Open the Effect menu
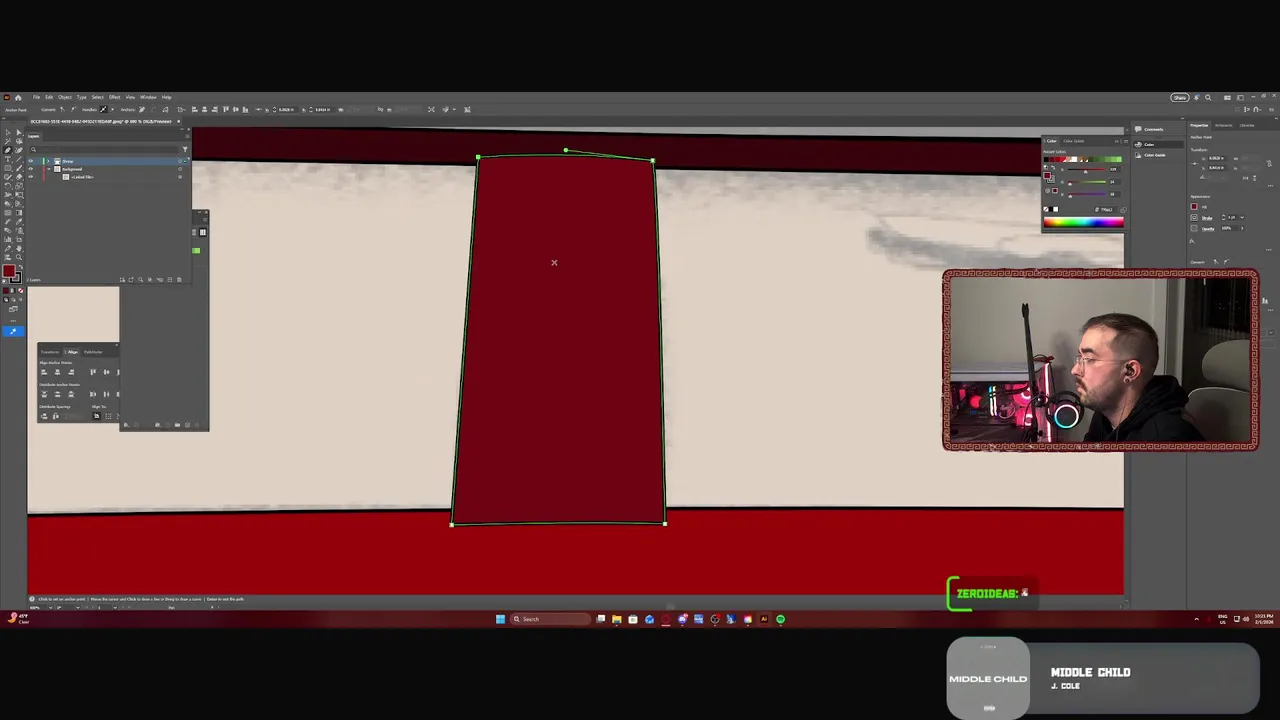1280x720 pixels. (114, 97)
